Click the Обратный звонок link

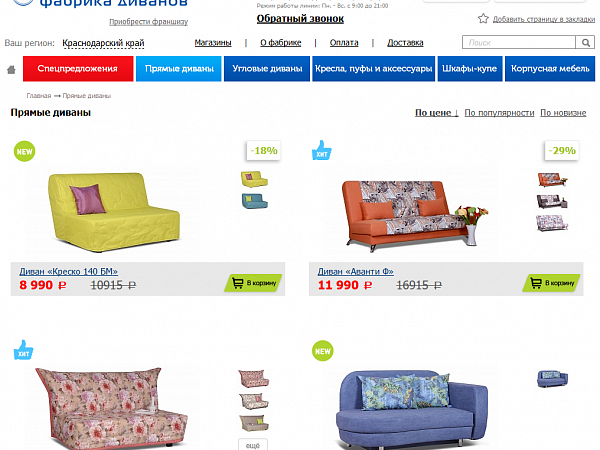point(300,18)
